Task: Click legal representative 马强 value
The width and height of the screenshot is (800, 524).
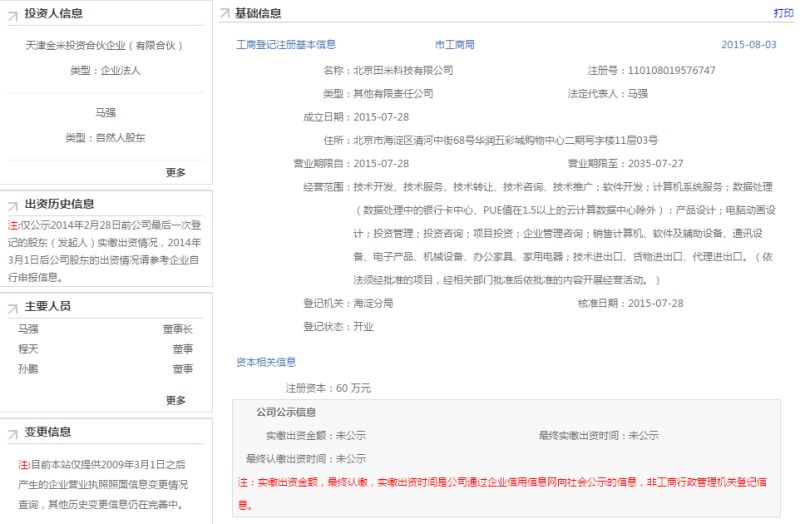Action: pyautogui.click(x=638, y=93)
